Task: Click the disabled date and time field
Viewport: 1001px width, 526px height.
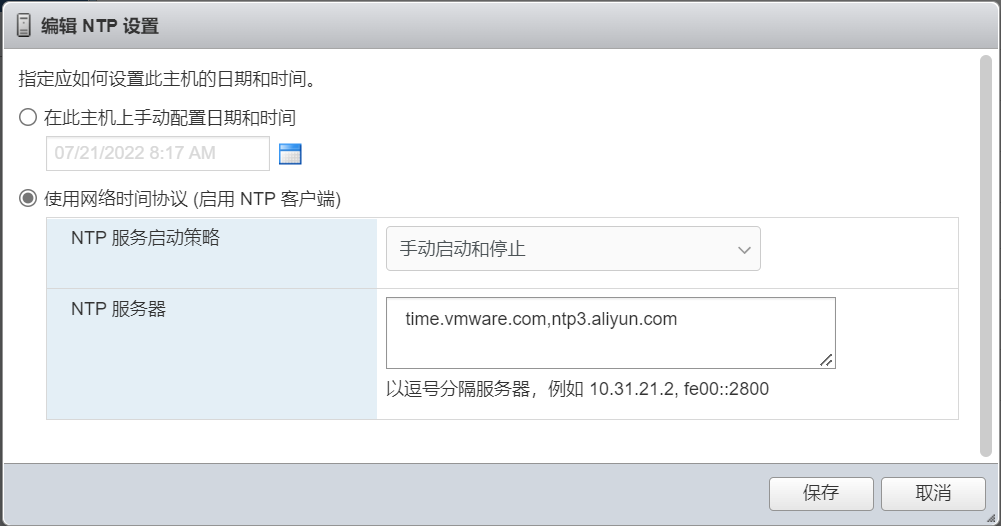Action: [157, 154]
